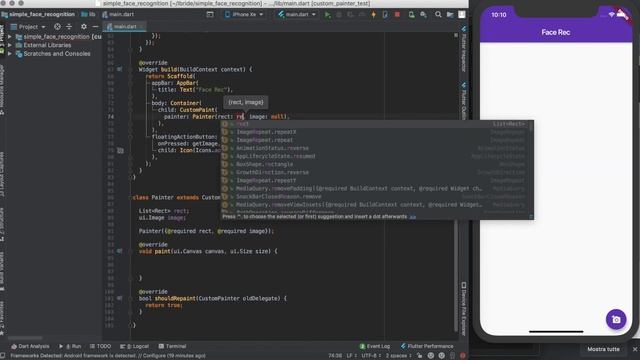Open the iPhone Xʀ device selector dropdown
The height and width of the screenshot is (360, 640).
click(244, 14)
